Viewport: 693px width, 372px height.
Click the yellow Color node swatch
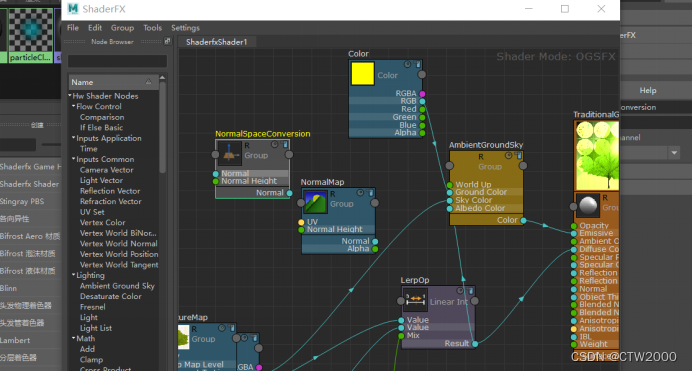point(362,73)
